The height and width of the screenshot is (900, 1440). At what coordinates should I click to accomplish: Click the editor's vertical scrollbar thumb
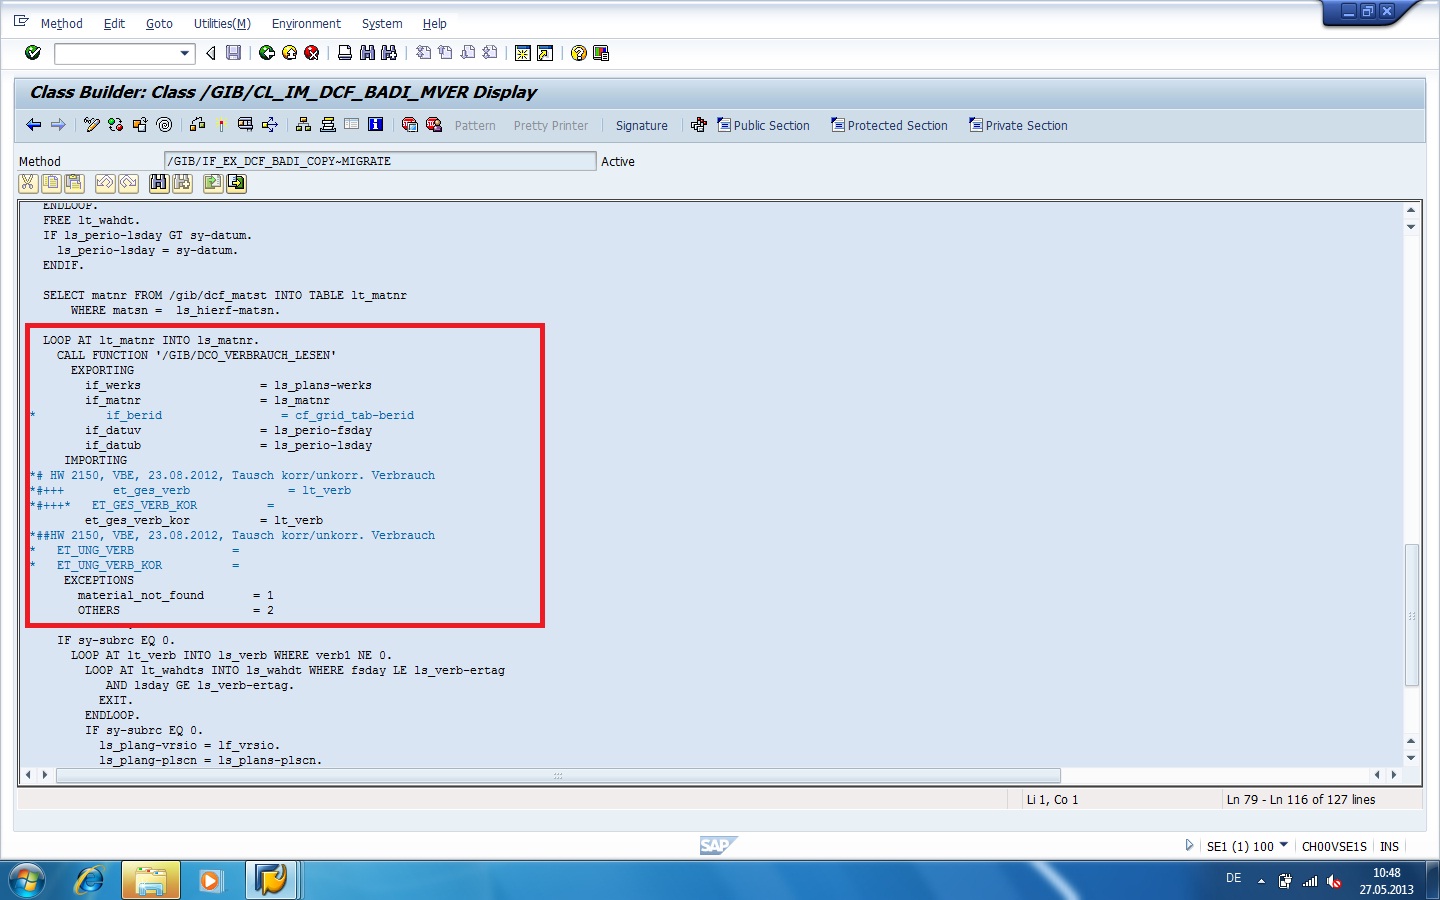(x=1411, y=615)
